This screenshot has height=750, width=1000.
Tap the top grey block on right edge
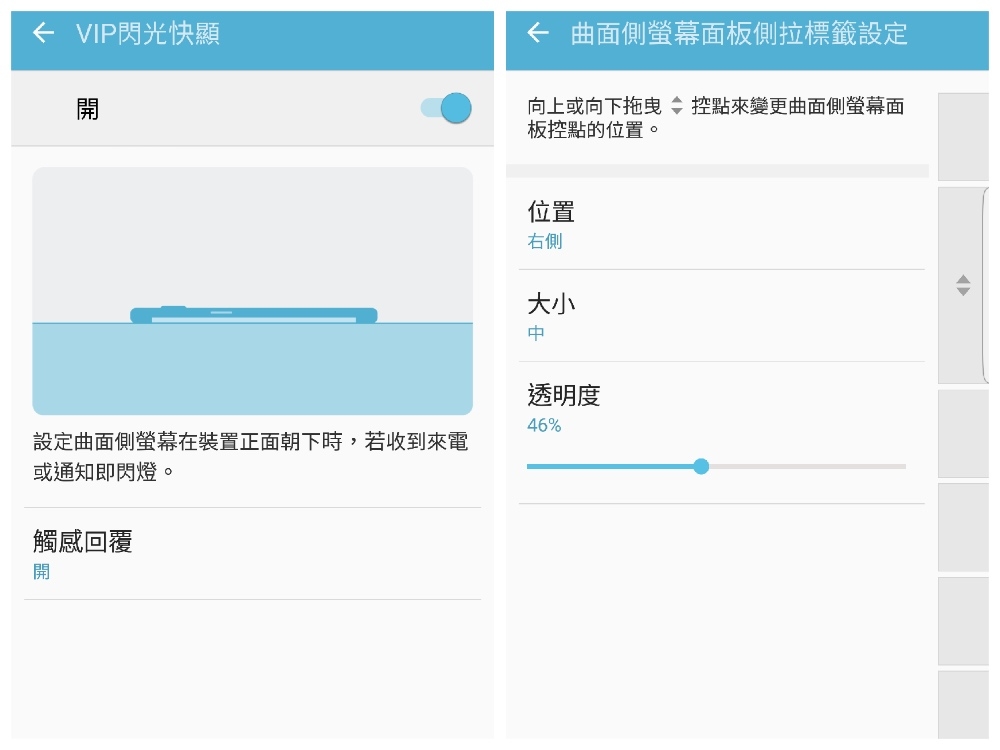pyautogui.click(x=963, y=135)
